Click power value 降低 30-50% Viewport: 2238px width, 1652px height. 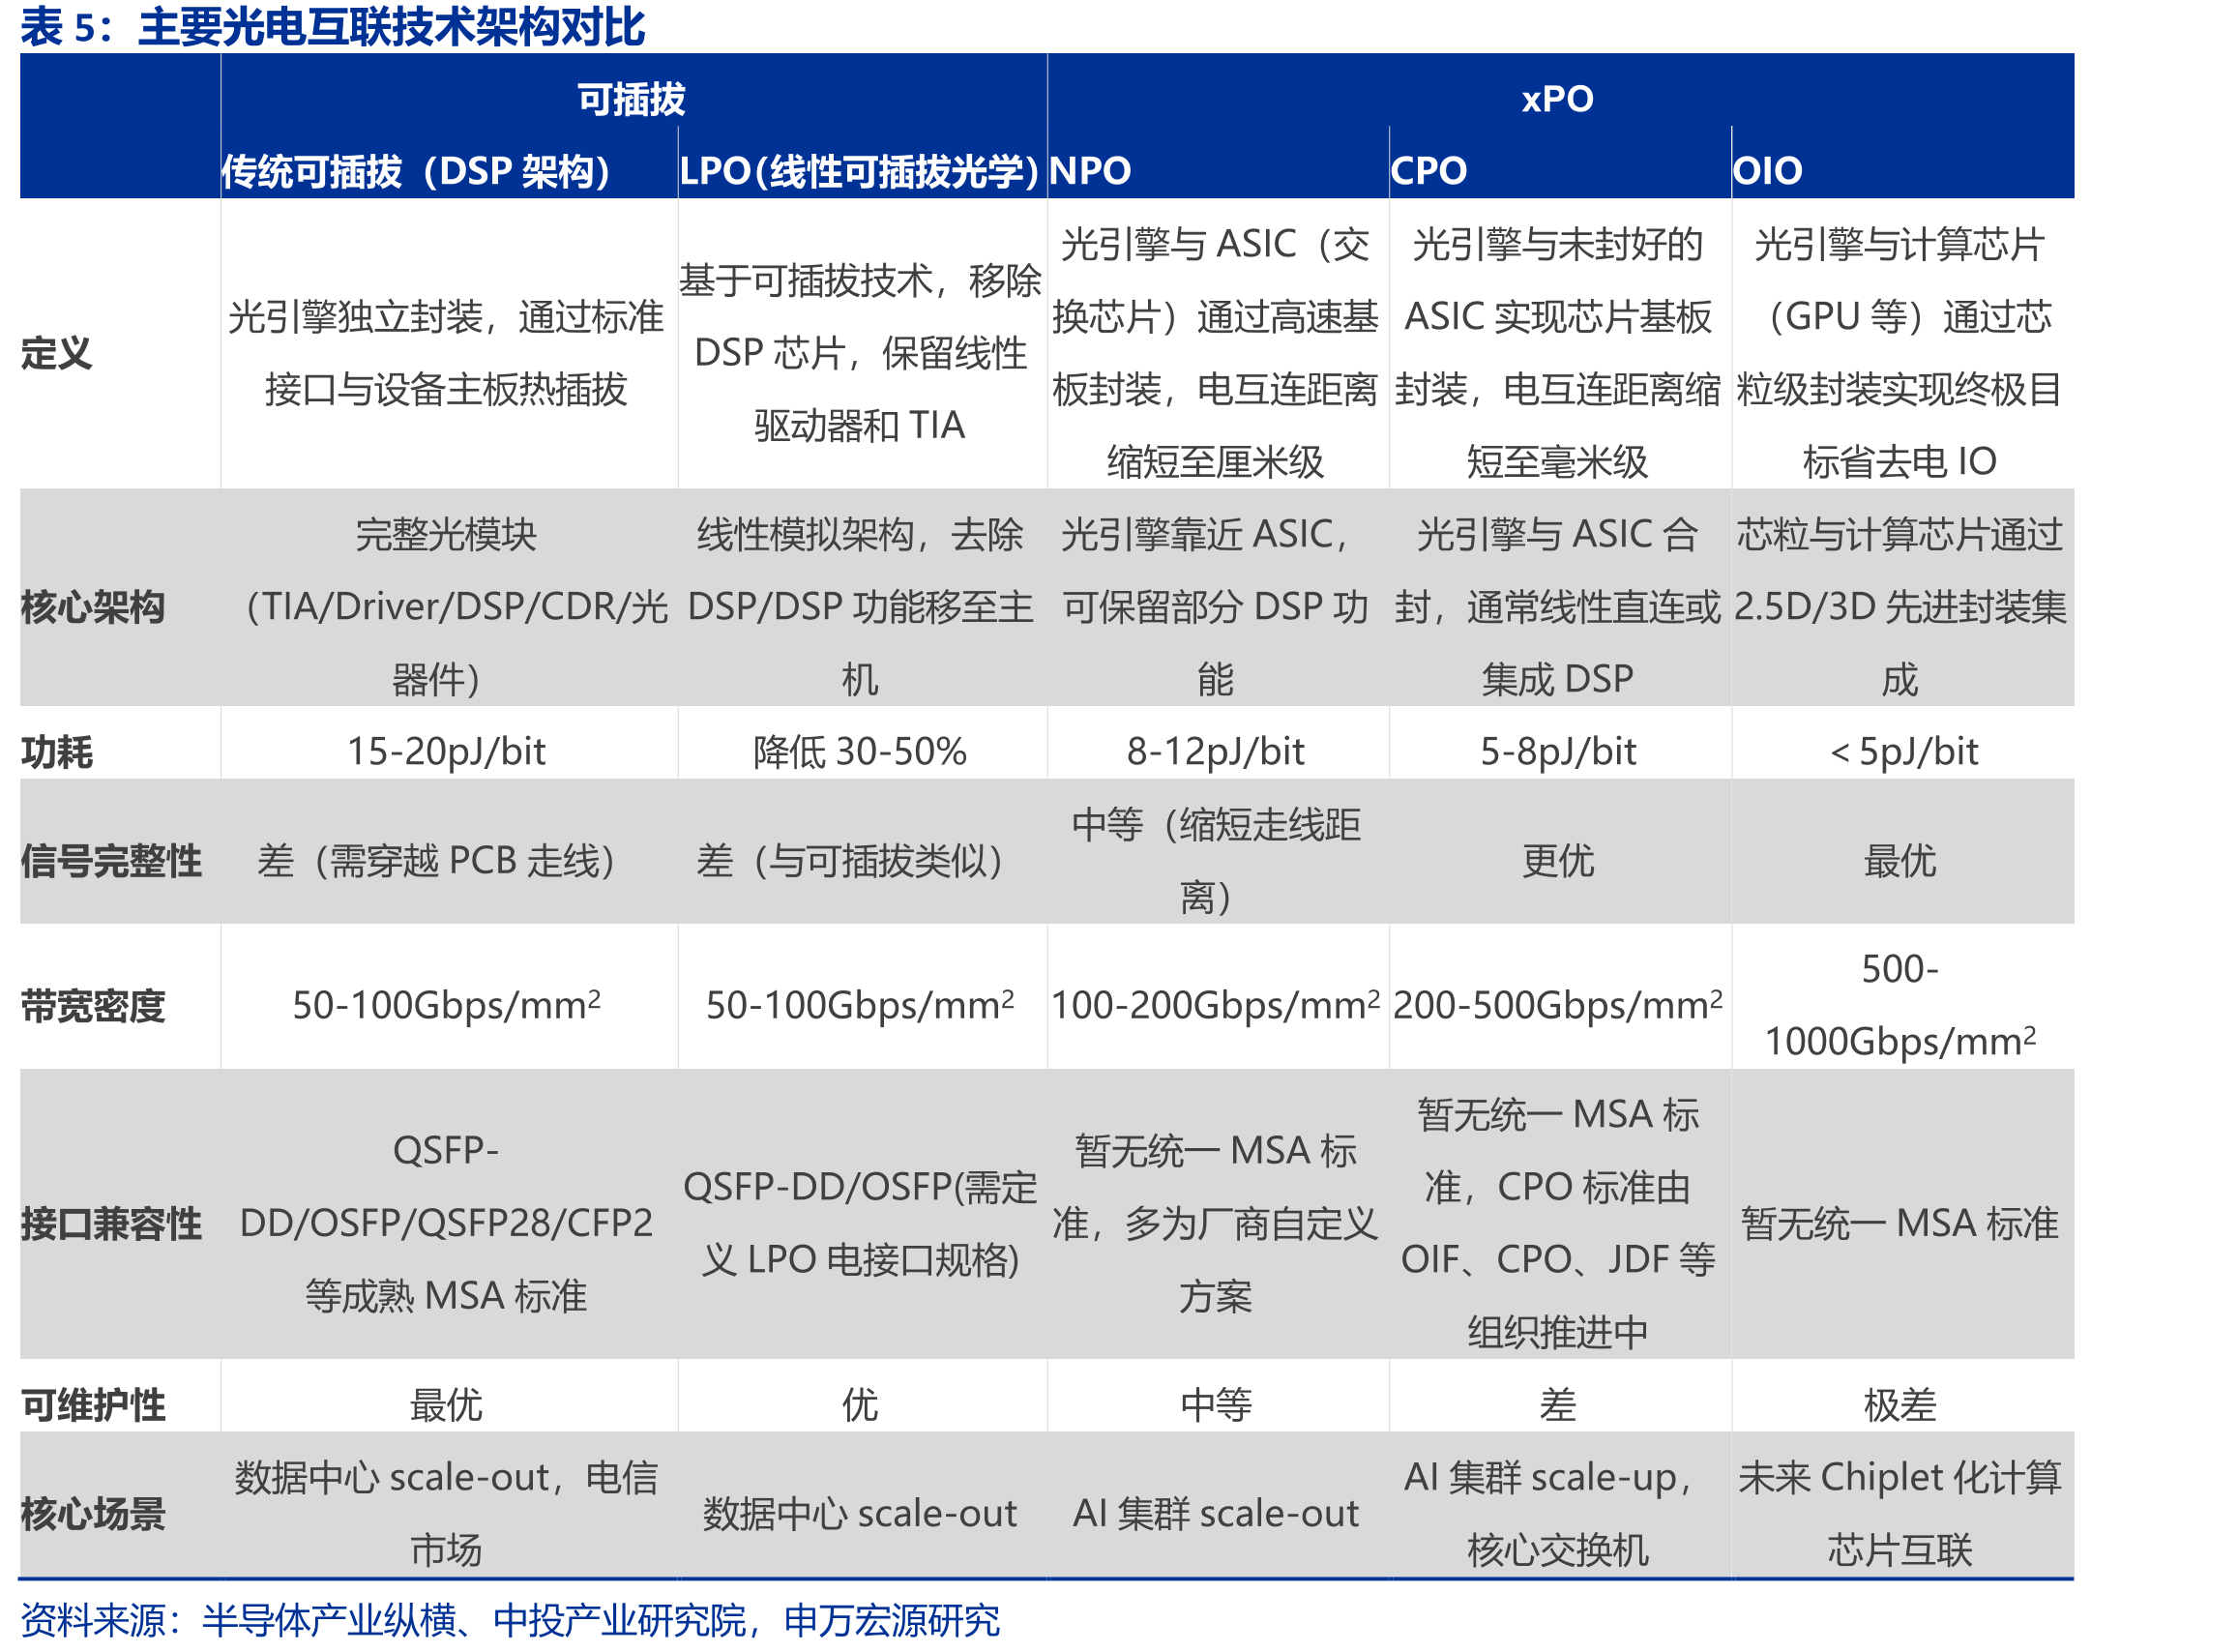pos(860,752)
